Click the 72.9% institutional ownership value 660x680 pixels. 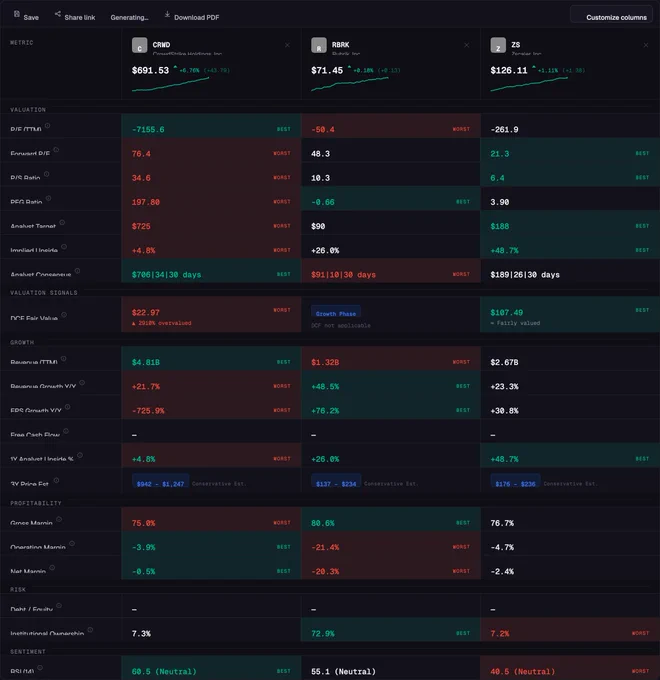pos(323,634)
